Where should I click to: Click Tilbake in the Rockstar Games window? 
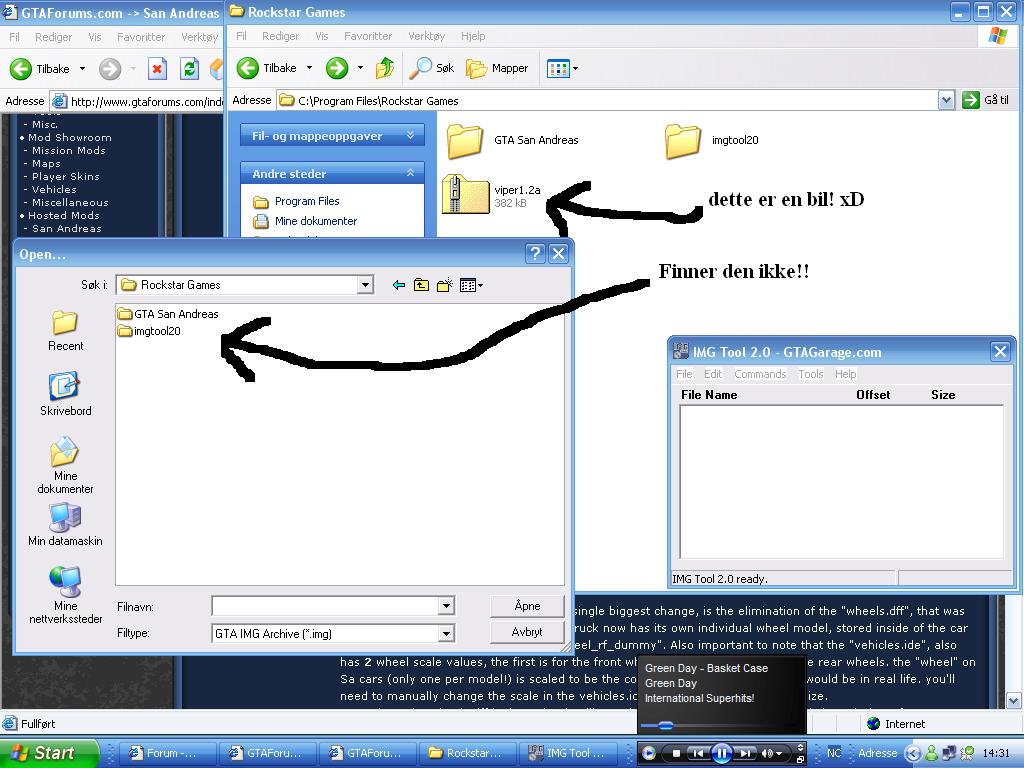pos(268,68)
